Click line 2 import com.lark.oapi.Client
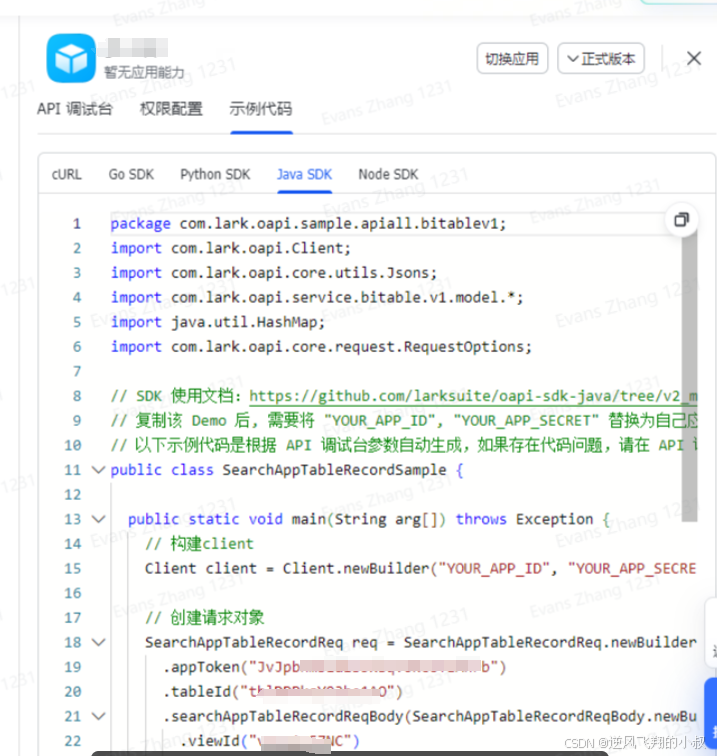 pyautogui.click(x=230, y=248)
